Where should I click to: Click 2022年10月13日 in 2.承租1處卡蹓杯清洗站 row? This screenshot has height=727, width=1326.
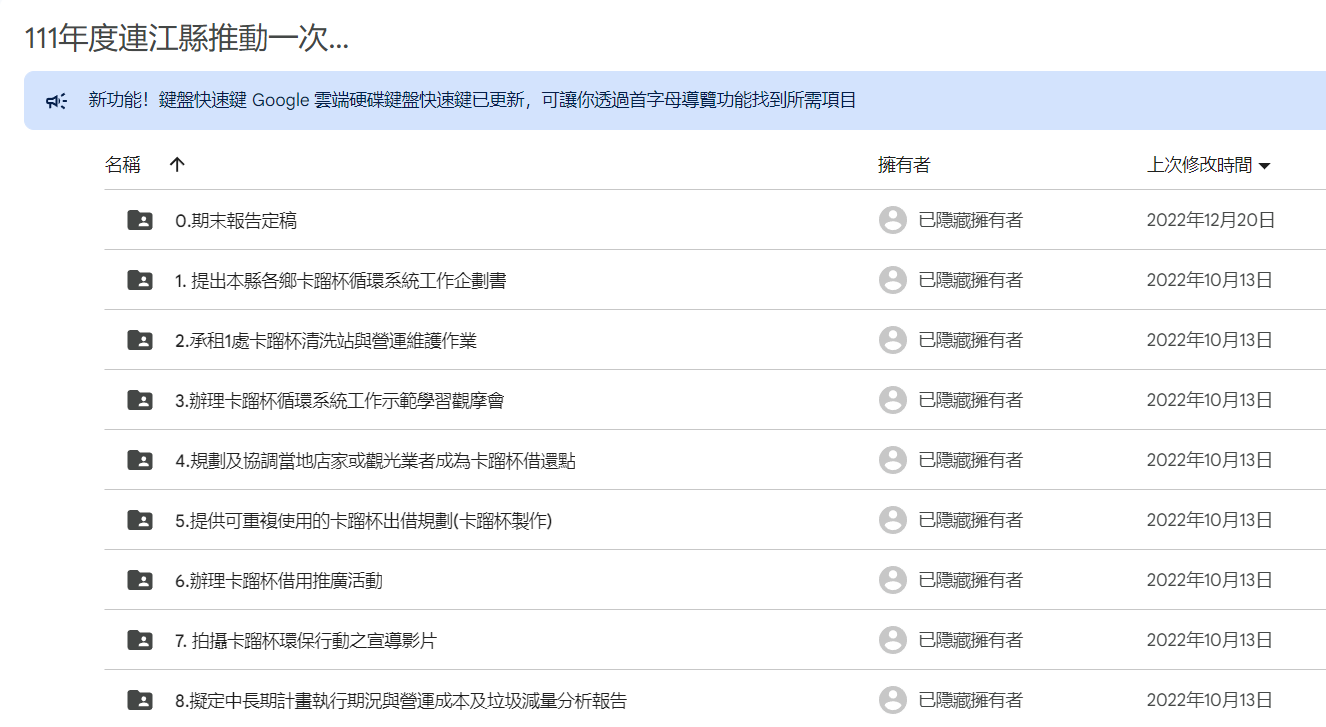point(1209,340)
